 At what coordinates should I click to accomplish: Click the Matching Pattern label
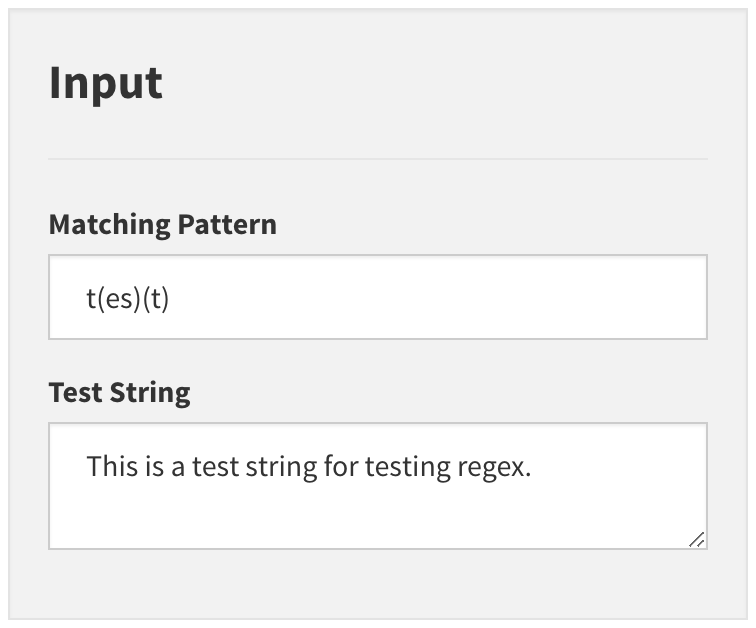coord(163,225)
